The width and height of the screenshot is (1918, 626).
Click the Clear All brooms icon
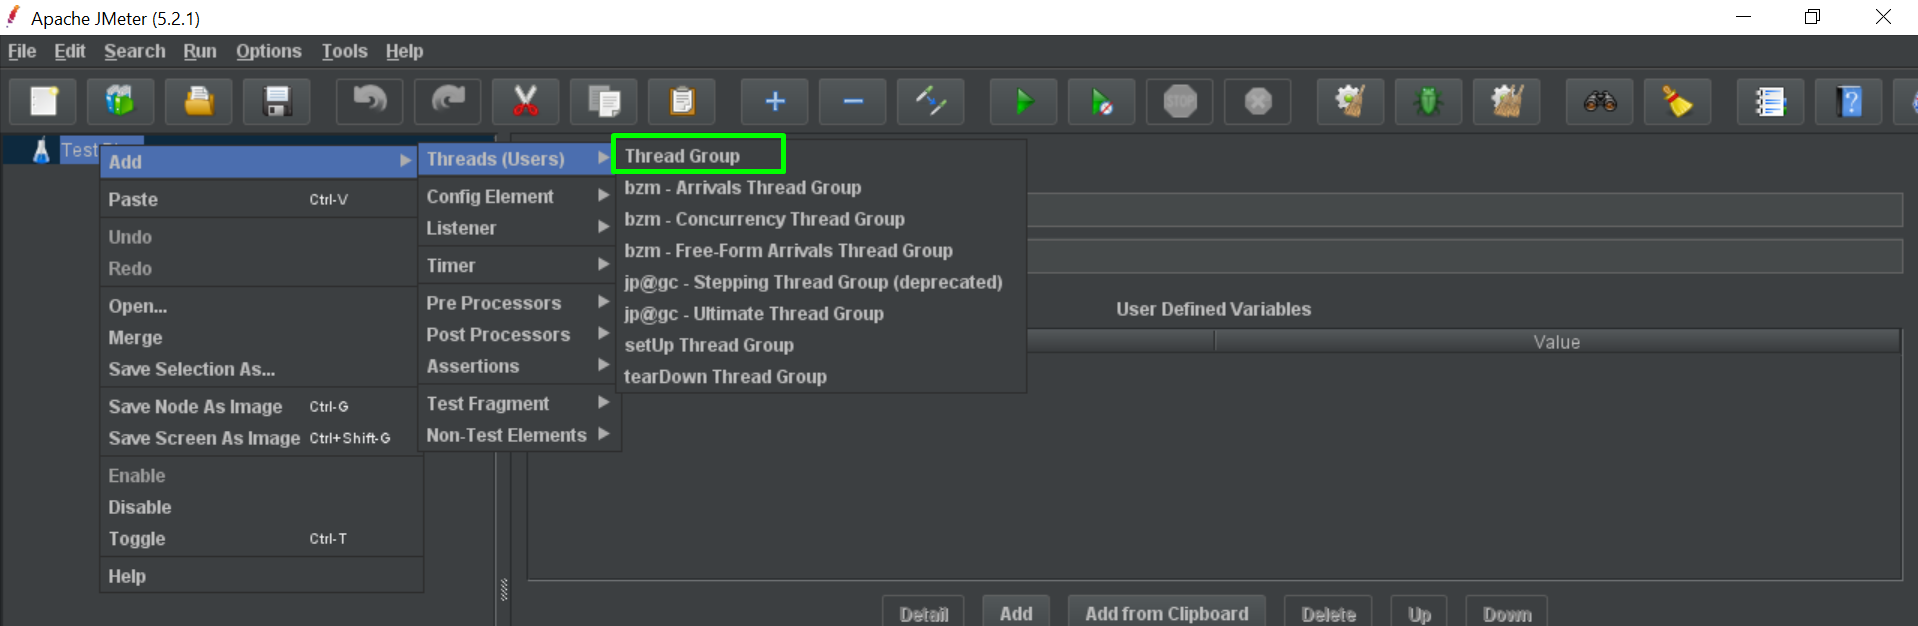tap(1507, 101)
